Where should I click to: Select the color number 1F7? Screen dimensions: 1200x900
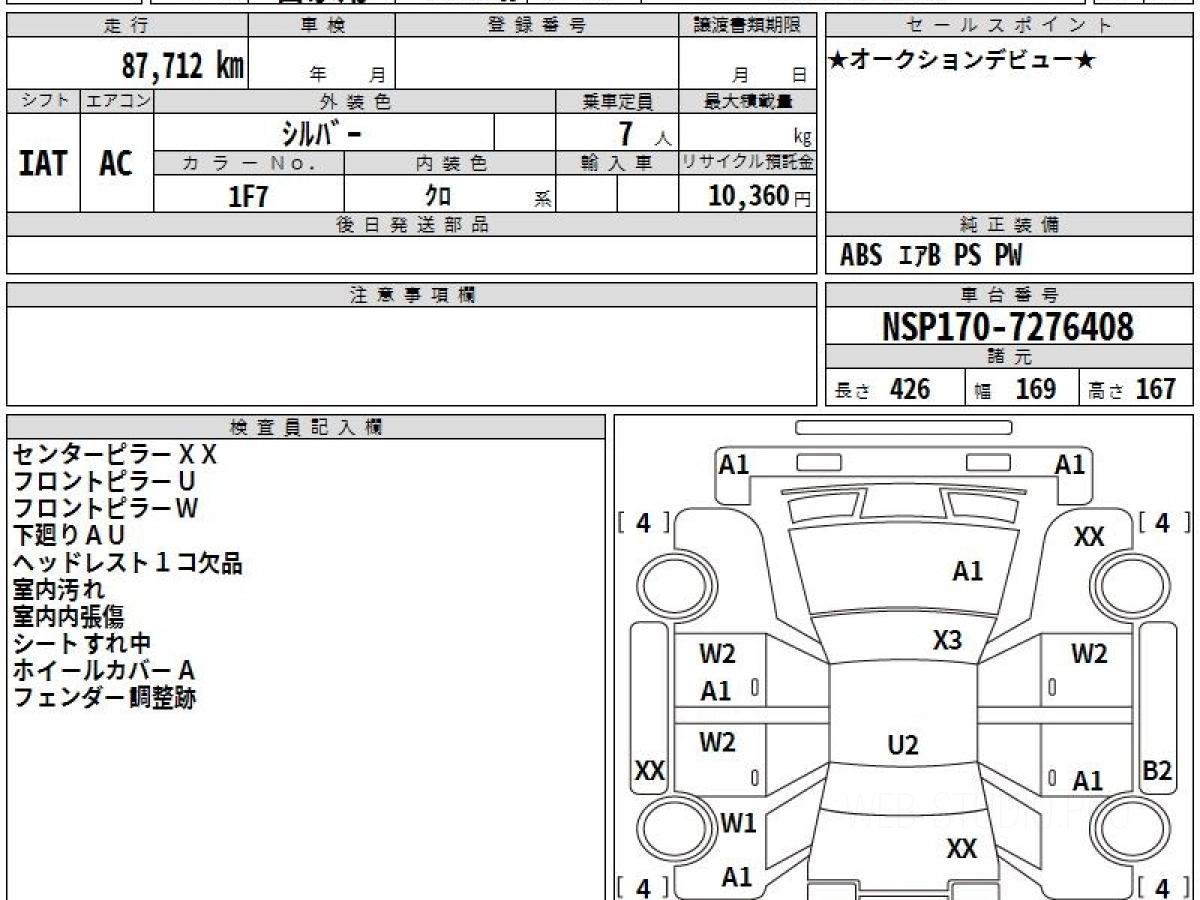click(249, 195)
